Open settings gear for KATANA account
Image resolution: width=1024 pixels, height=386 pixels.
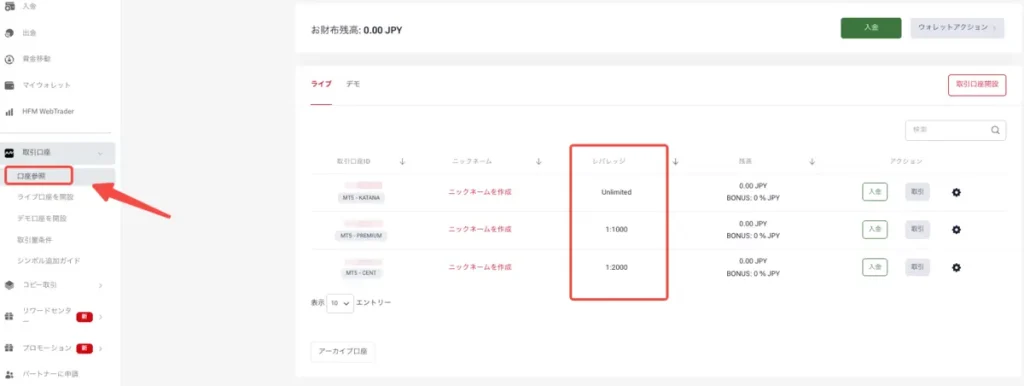[956, 192]
